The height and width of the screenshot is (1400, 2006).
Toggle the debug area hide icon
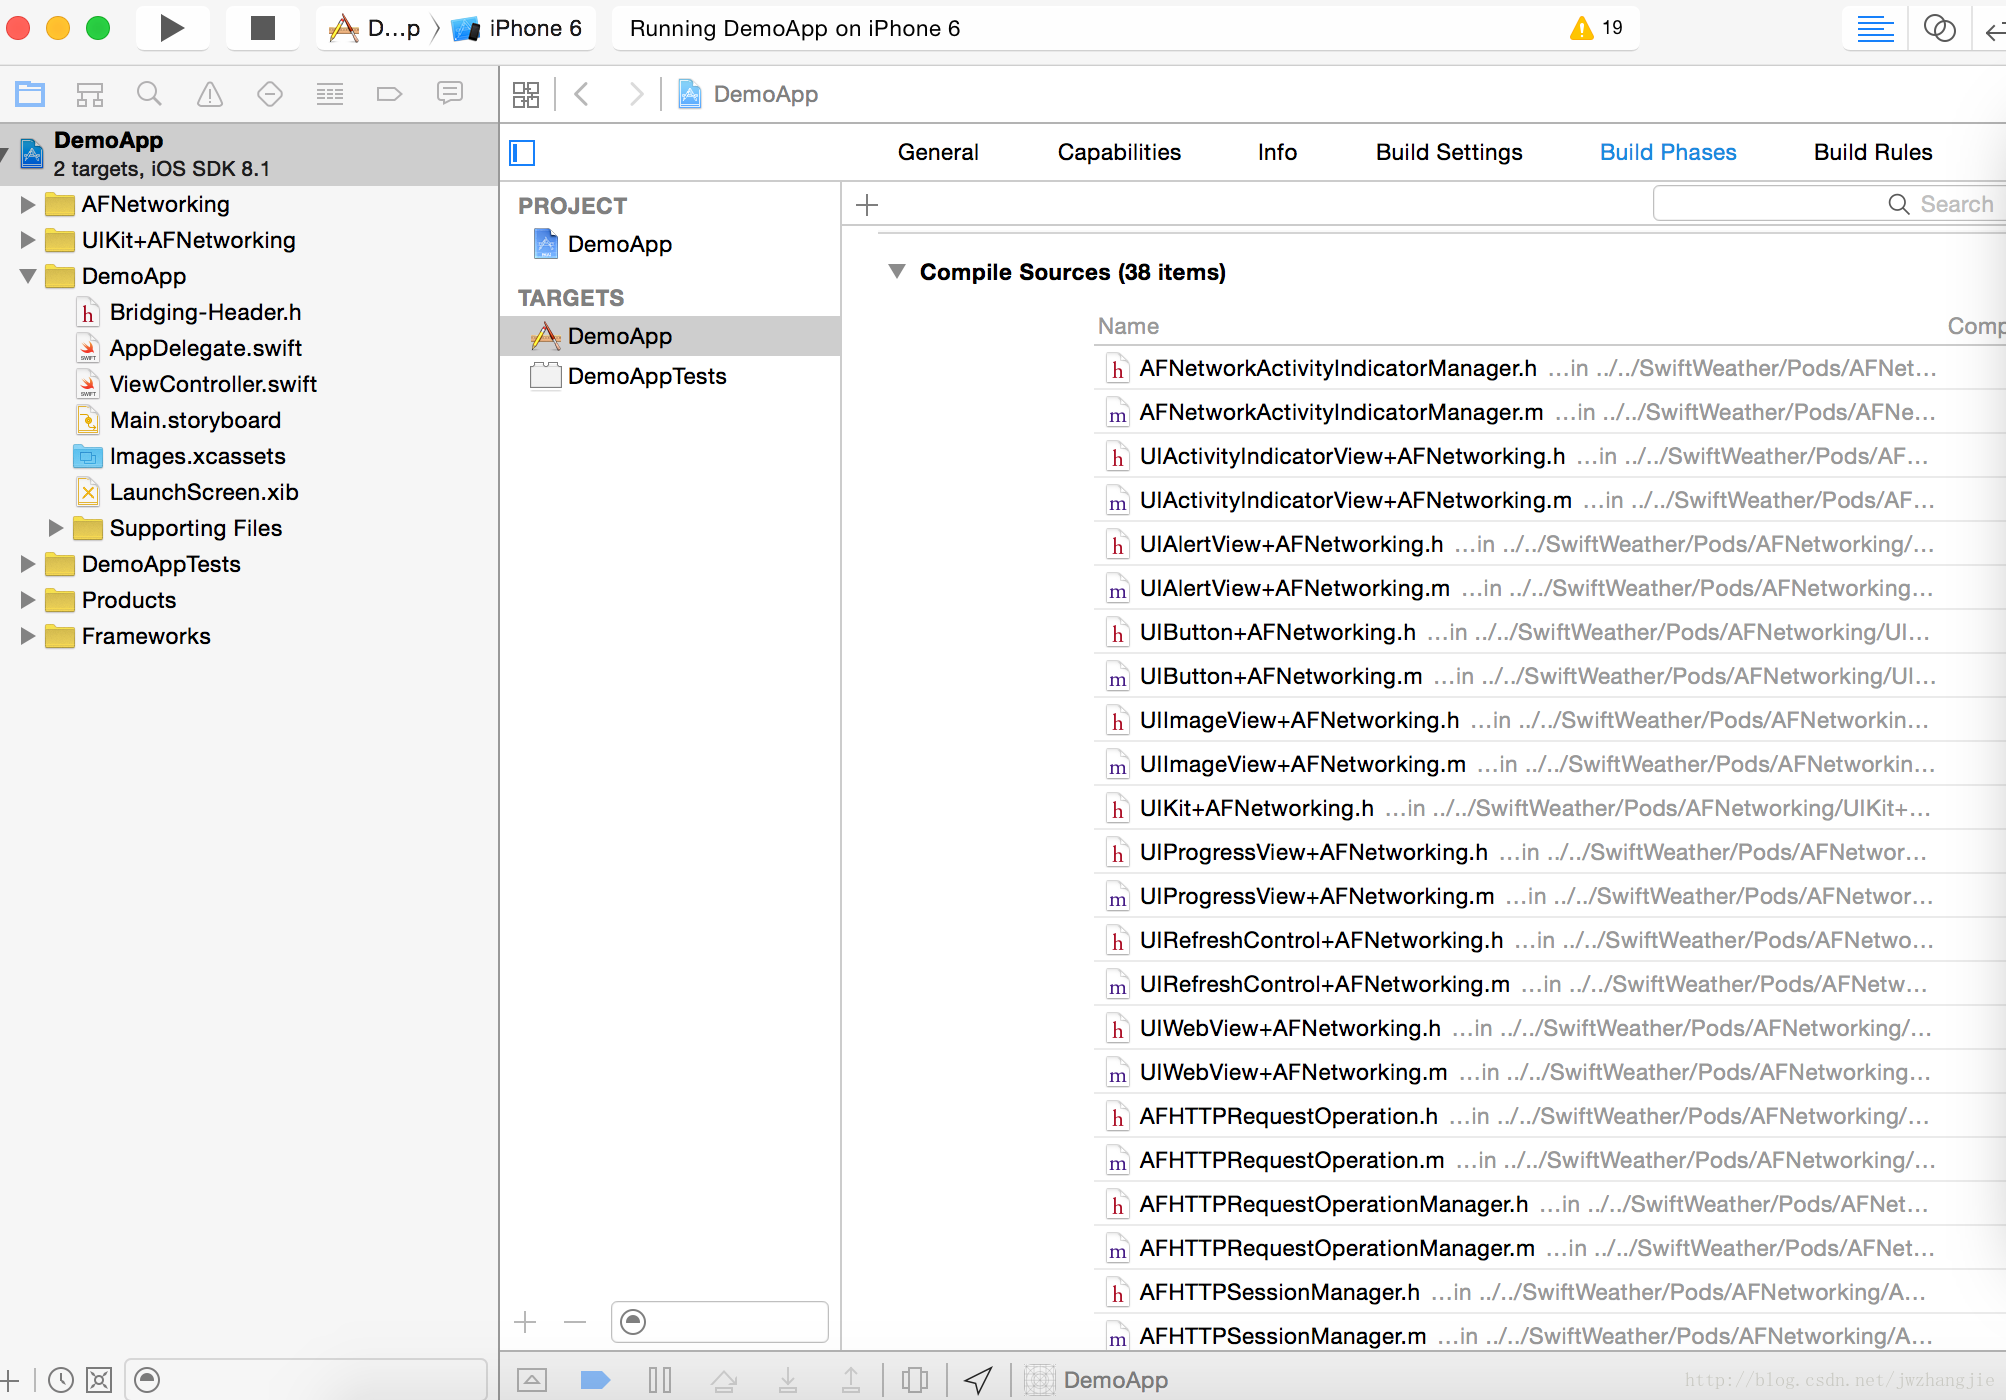click(532, 1380)
